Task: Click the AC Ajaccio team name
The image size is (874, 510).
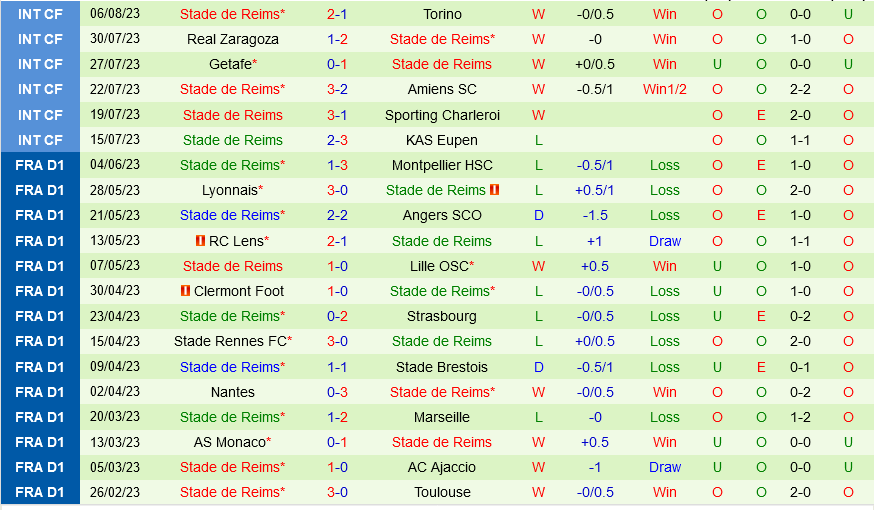Action: tap(442, 467)
